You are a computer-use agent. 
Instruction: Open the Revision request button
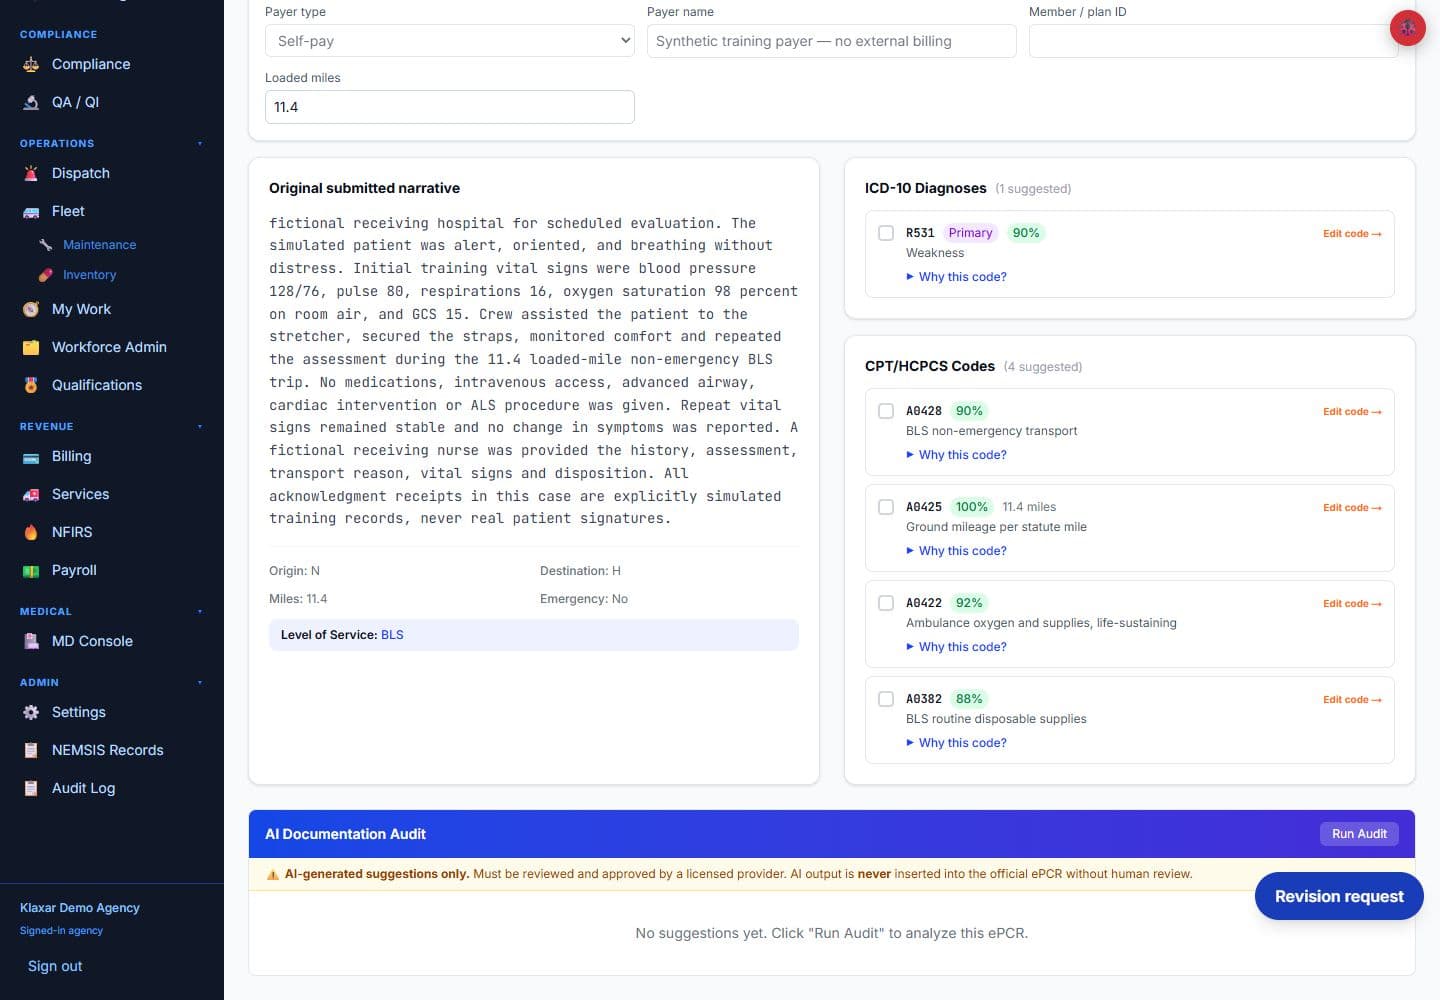1339,896
